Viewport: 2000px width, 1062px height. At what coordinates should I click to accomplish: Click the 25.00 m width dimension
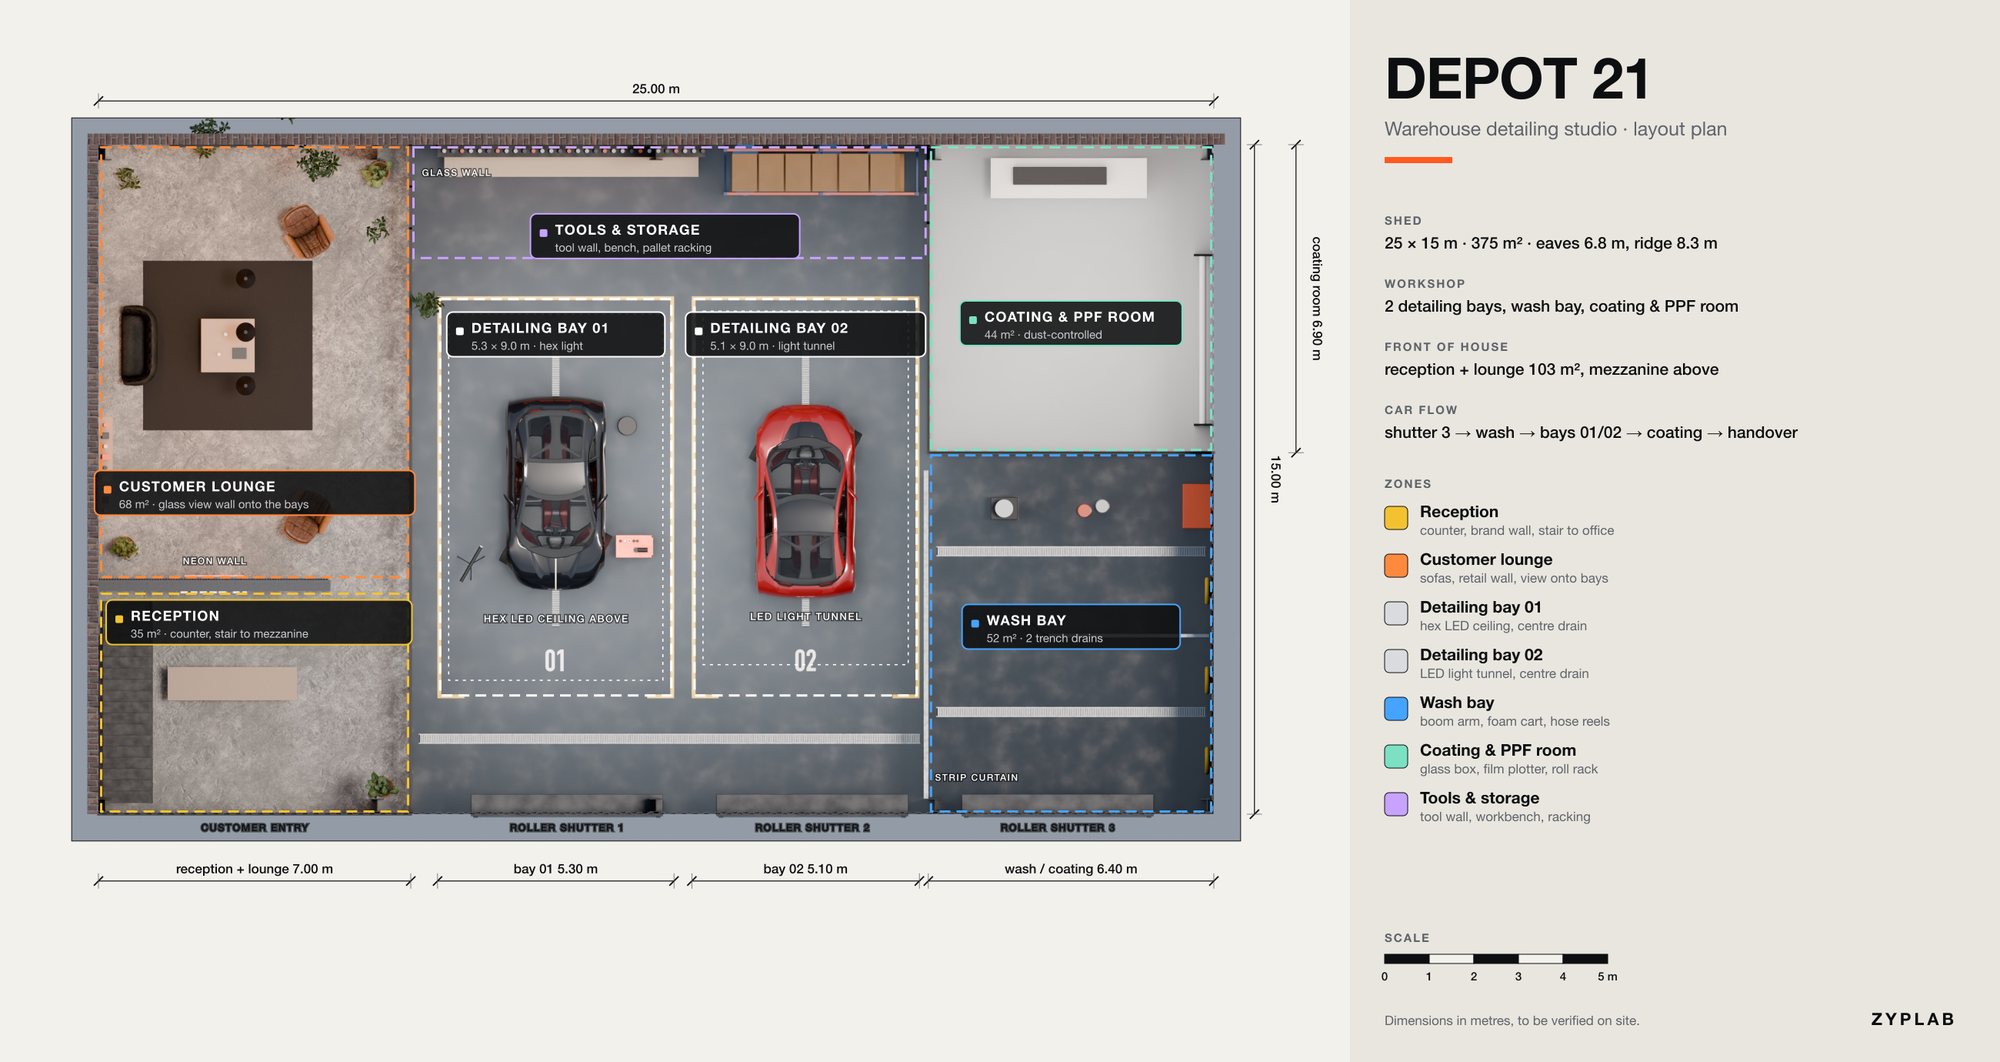tap(656, 89)
